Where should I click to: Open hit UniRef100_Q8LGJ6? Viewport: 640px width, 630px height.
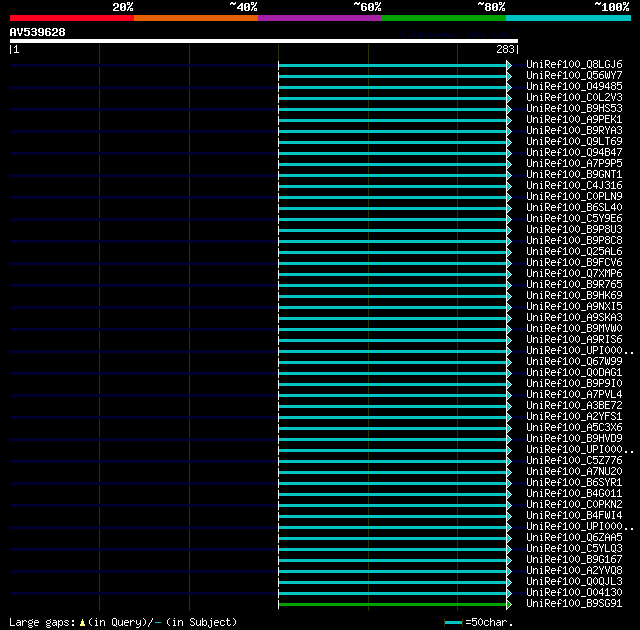coord(574,64)
